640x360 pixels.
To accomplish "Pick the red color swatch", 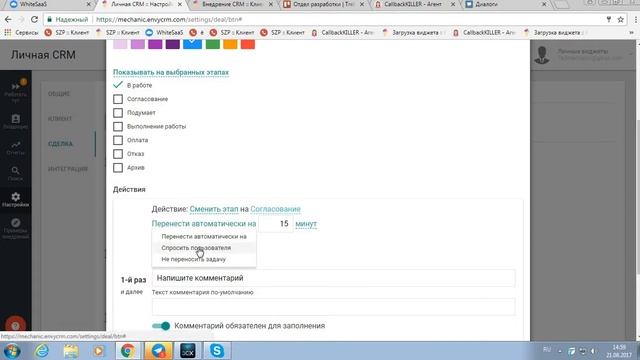I will click(x=248, y=44).
